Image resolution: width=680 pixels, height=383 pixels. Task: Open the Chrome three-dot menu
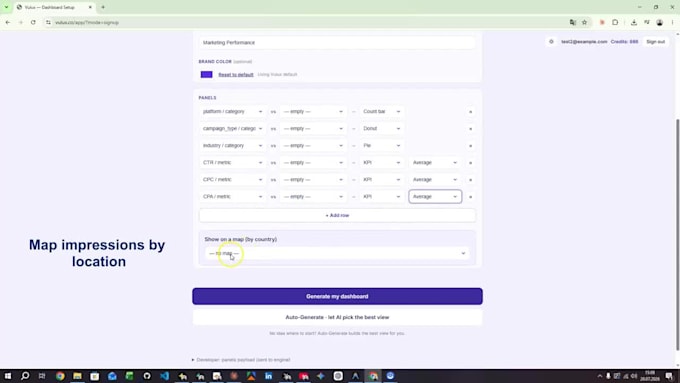[x=673, y=23]
